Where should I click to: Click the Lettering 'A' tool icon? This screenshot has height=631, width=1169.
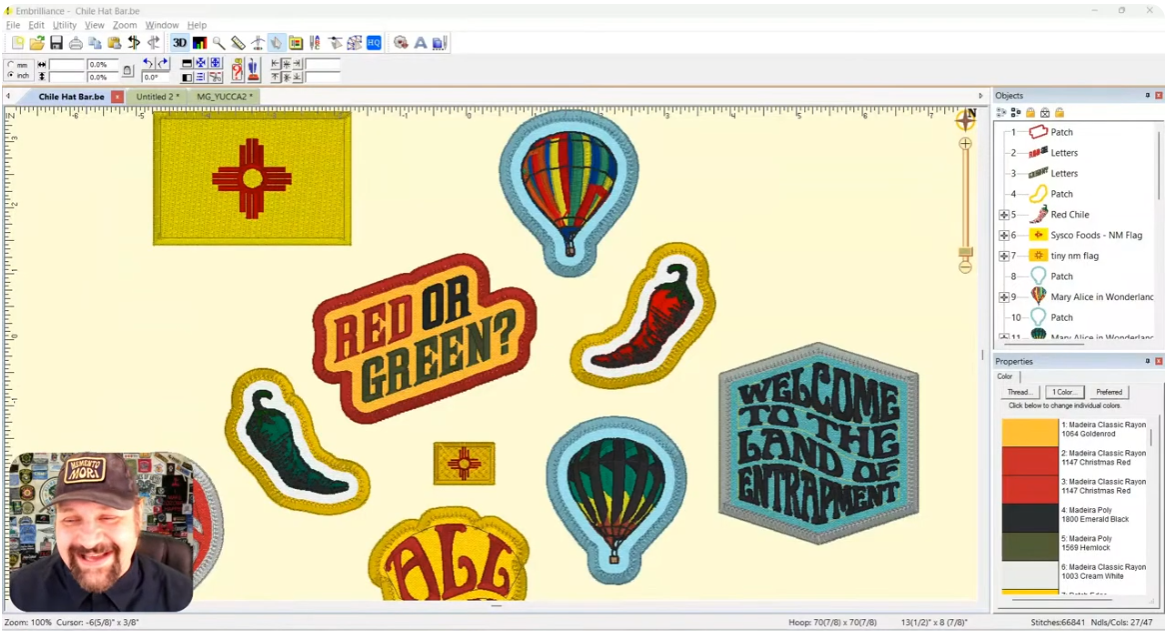pos(420,43)
